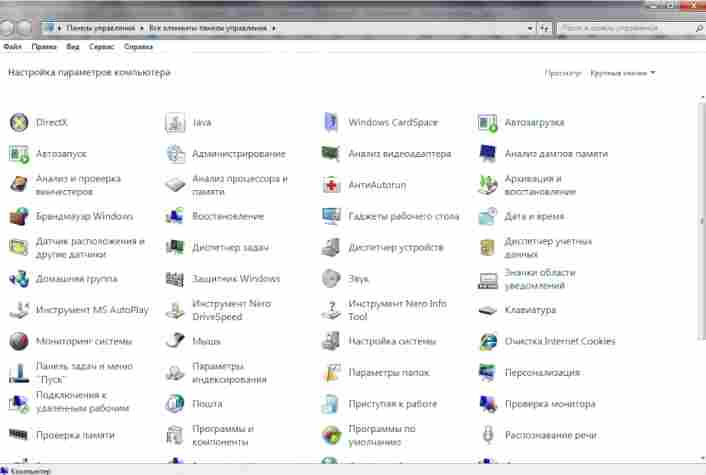This screenshot has width=706, height=475.
Task: Click Все элементы панели управления breadcrumb
Action: pos(208,28)
